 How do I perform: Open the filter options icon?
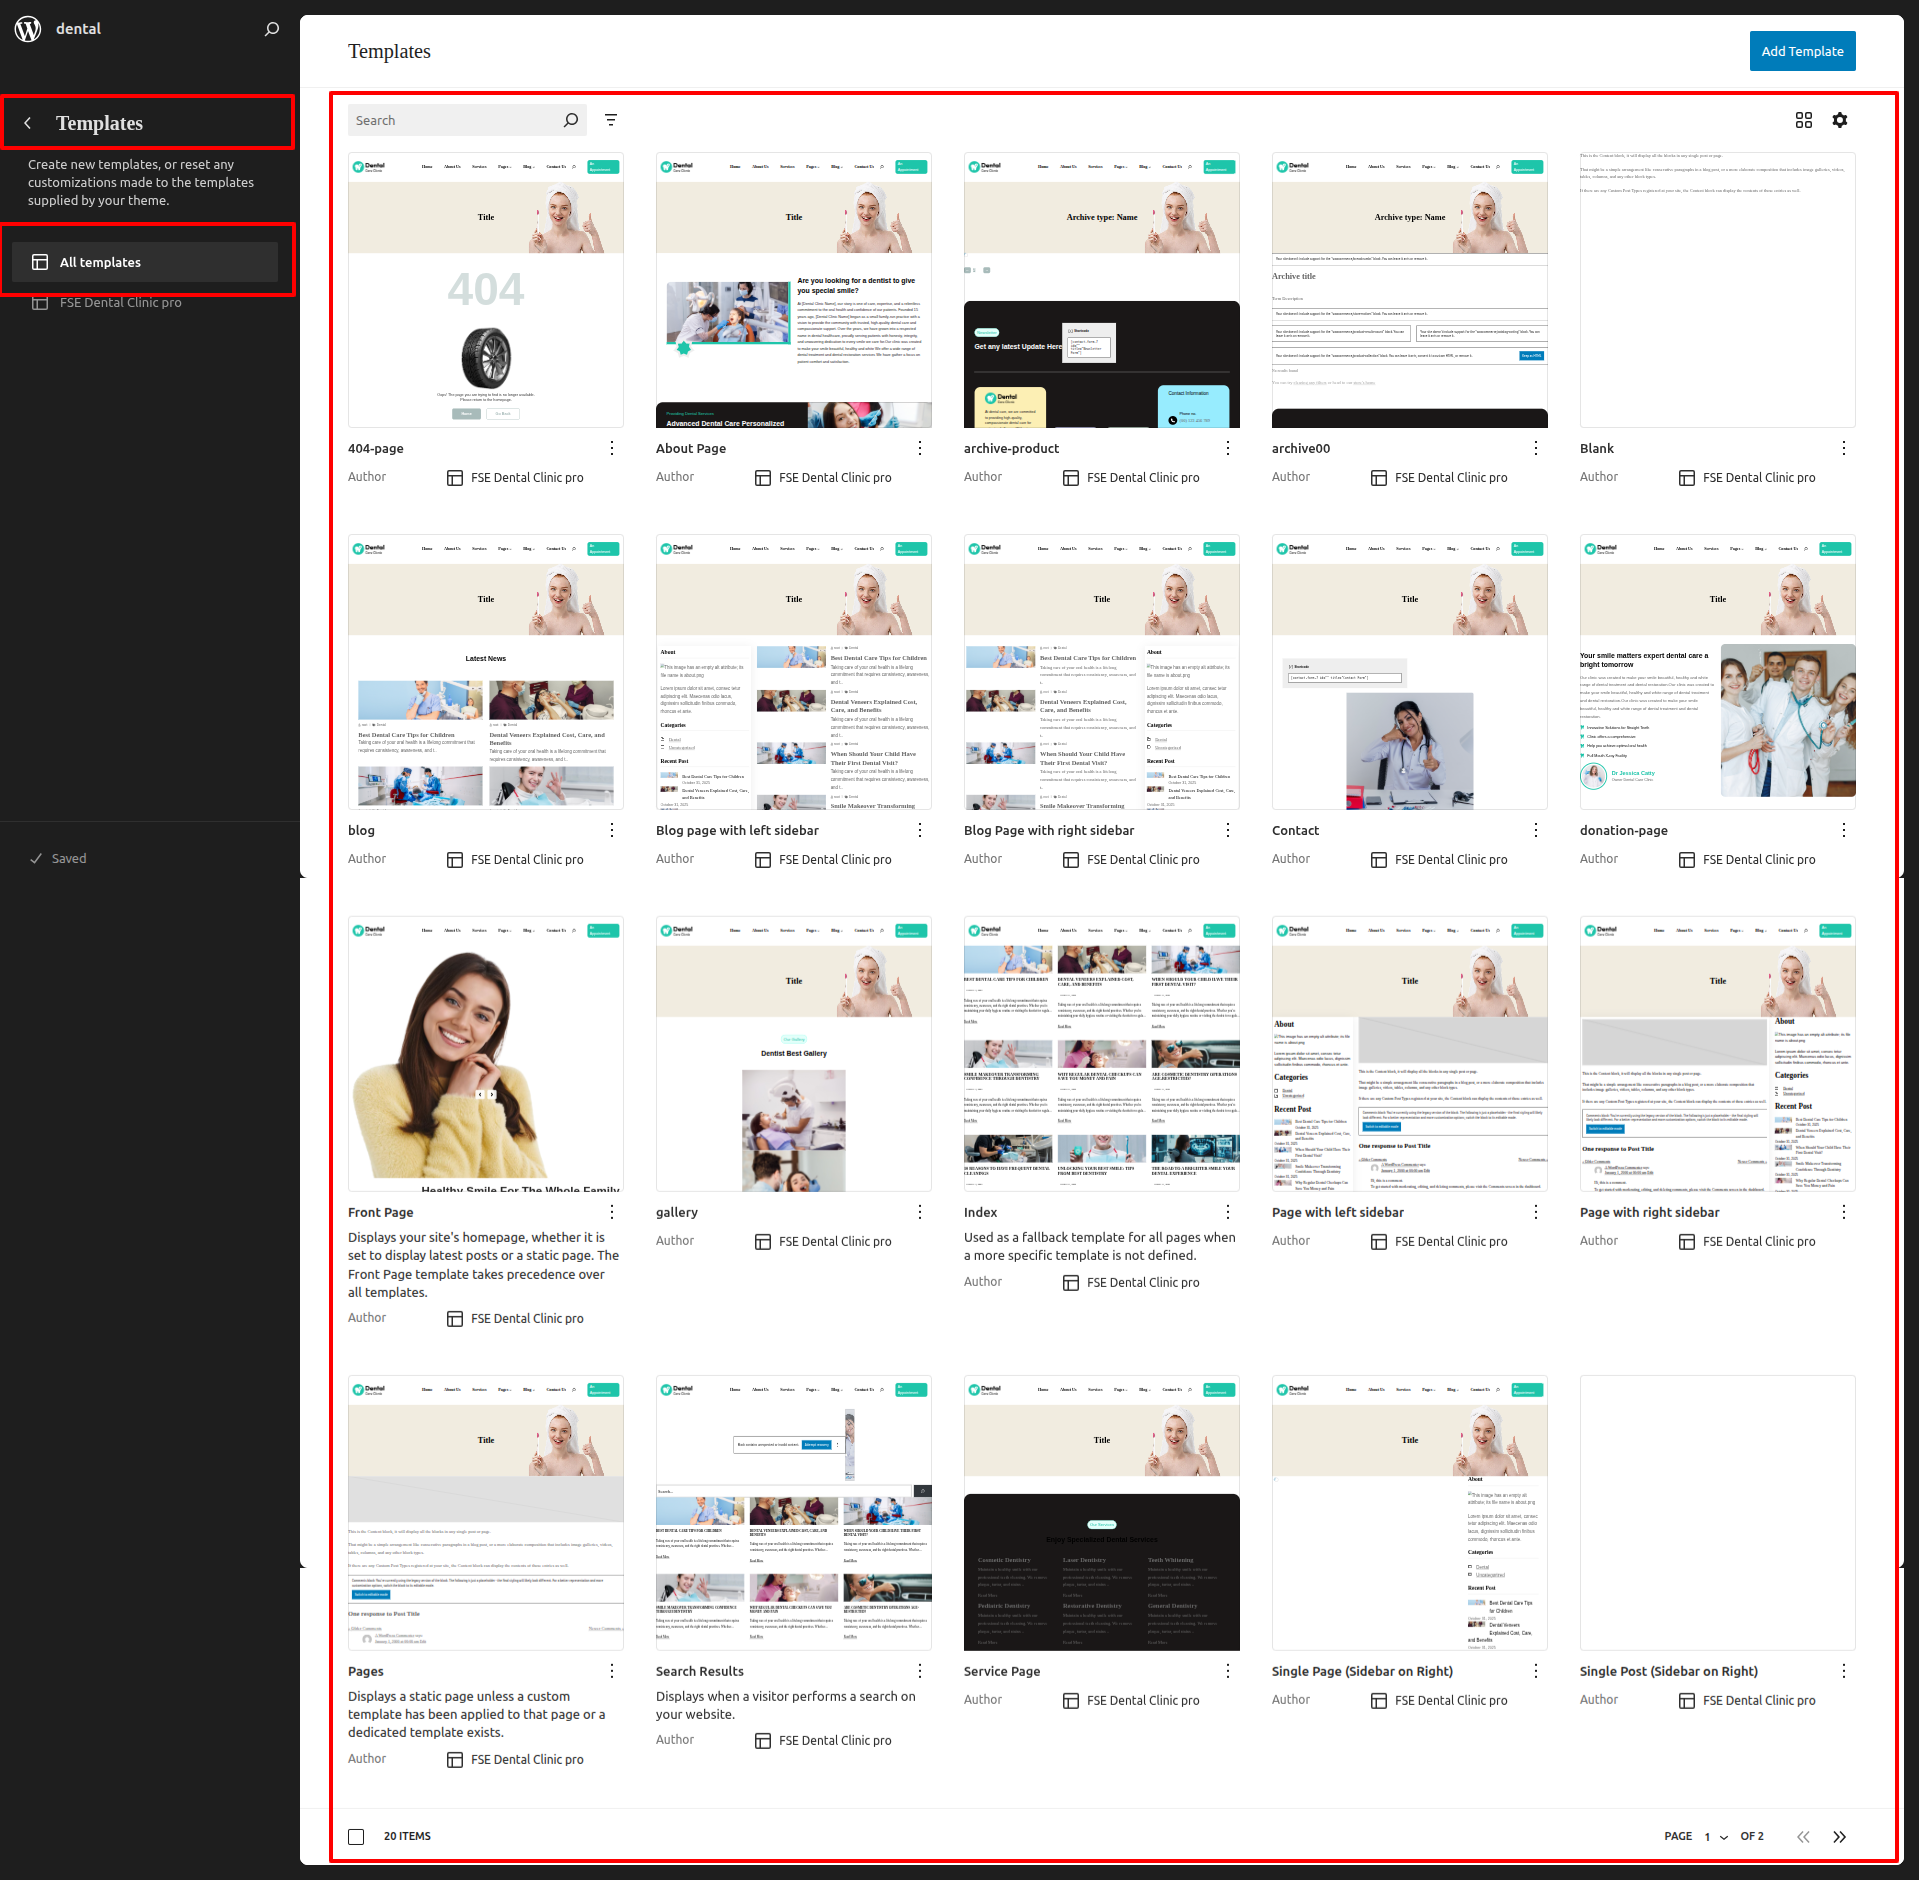tap(611, 120)
